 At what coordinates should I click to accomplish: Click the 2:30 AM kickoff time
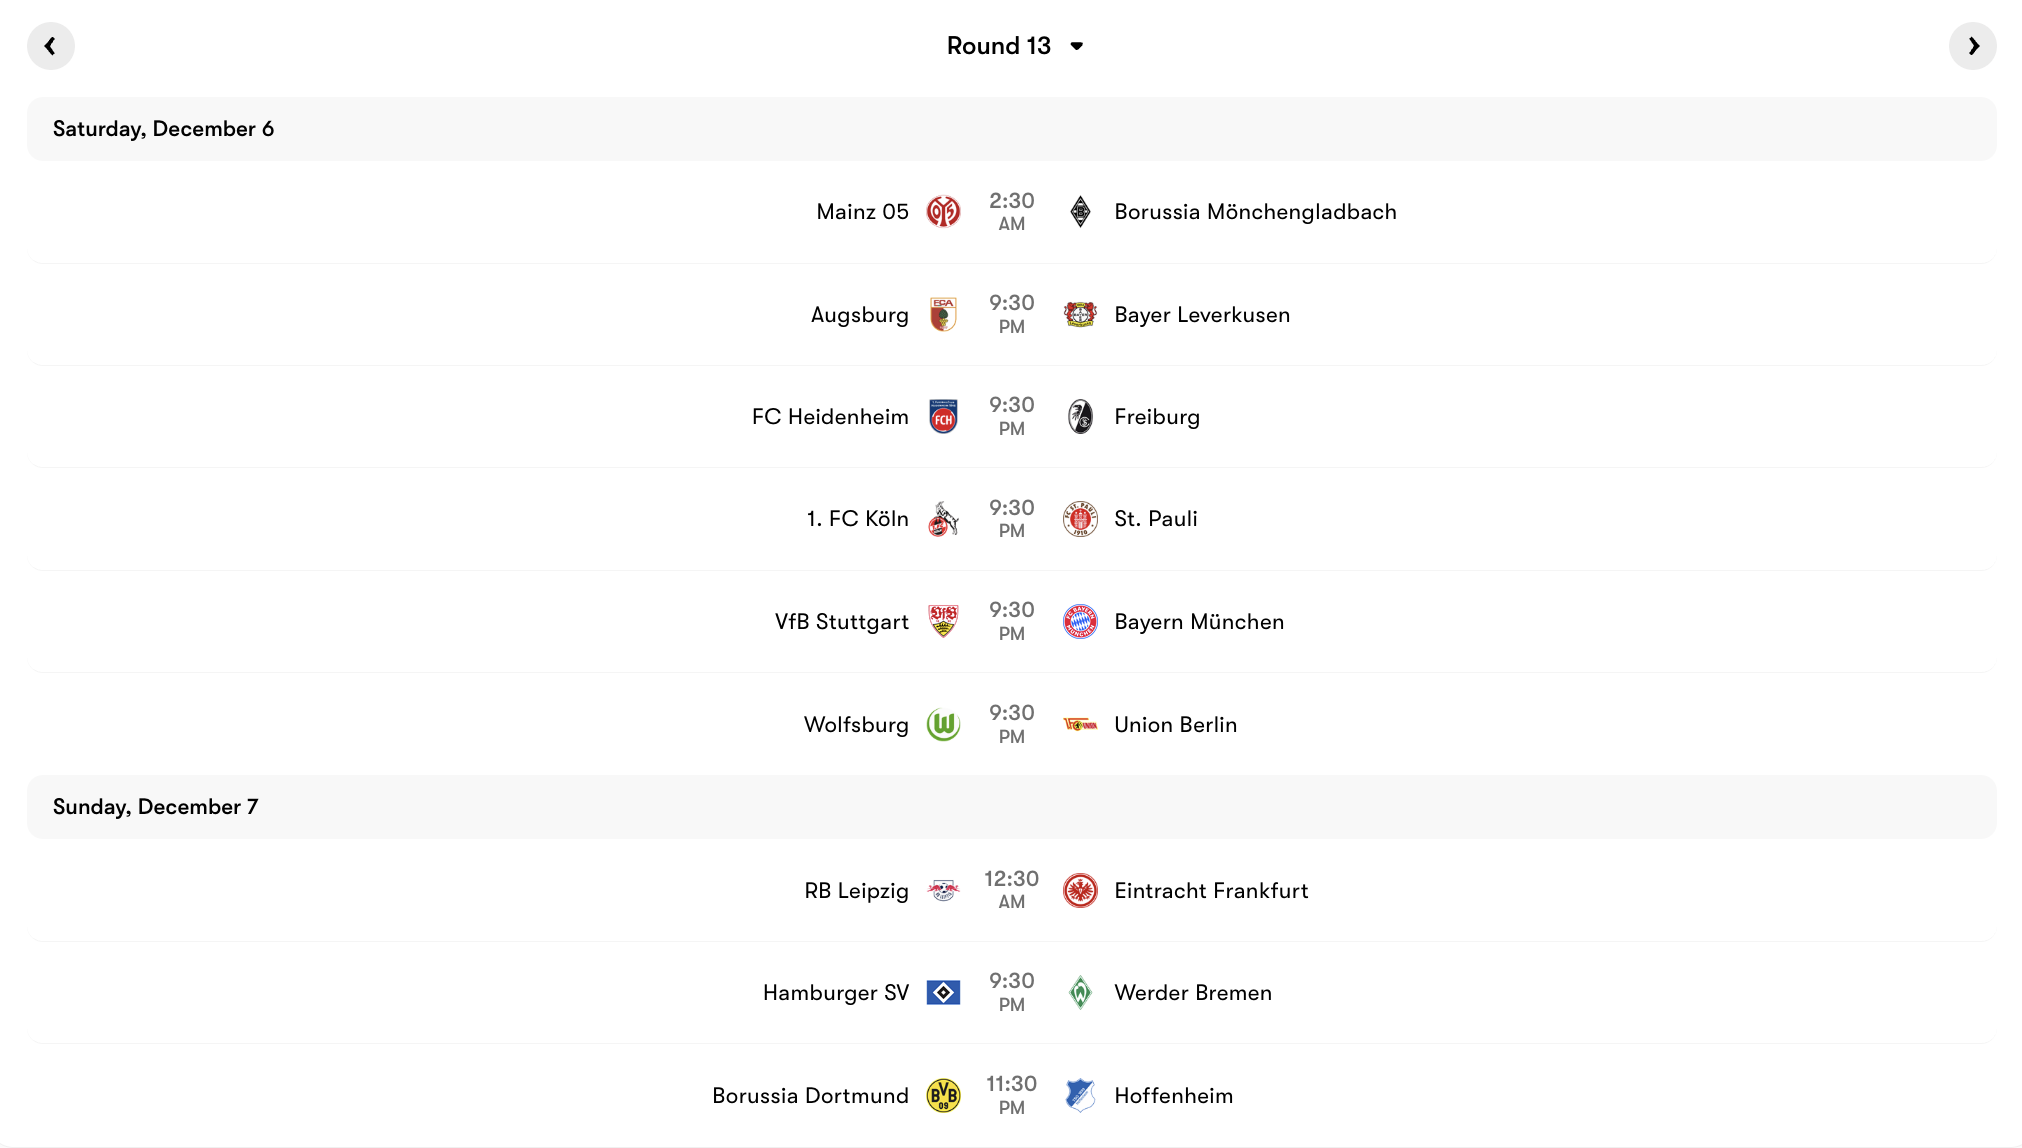[1011, 211]
